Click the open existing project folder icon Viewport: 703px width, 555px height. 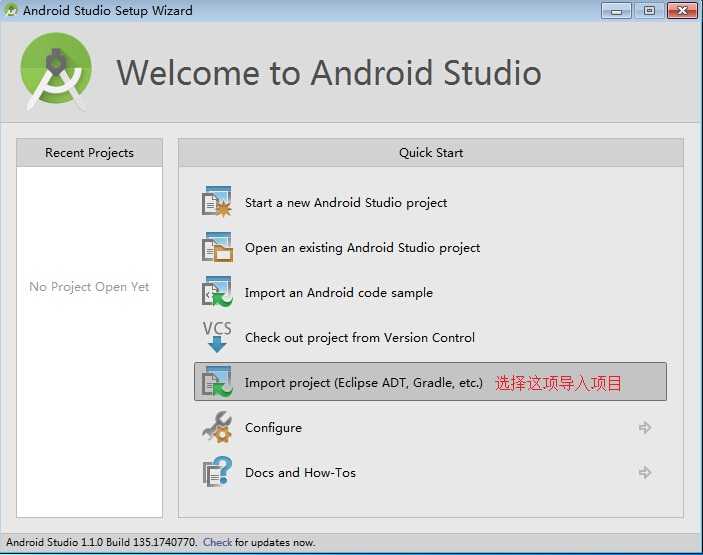[217, 247]
